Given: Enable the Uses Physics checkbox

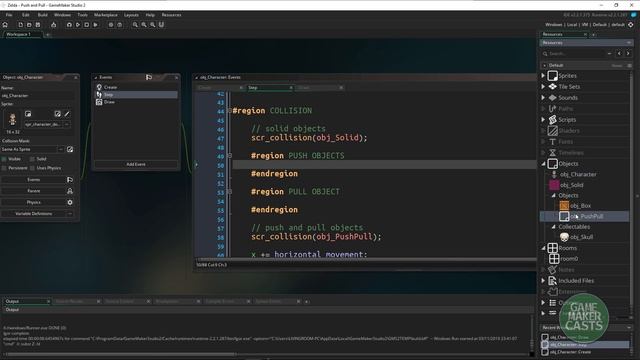Looking at the screenshot, I should 32,168.
